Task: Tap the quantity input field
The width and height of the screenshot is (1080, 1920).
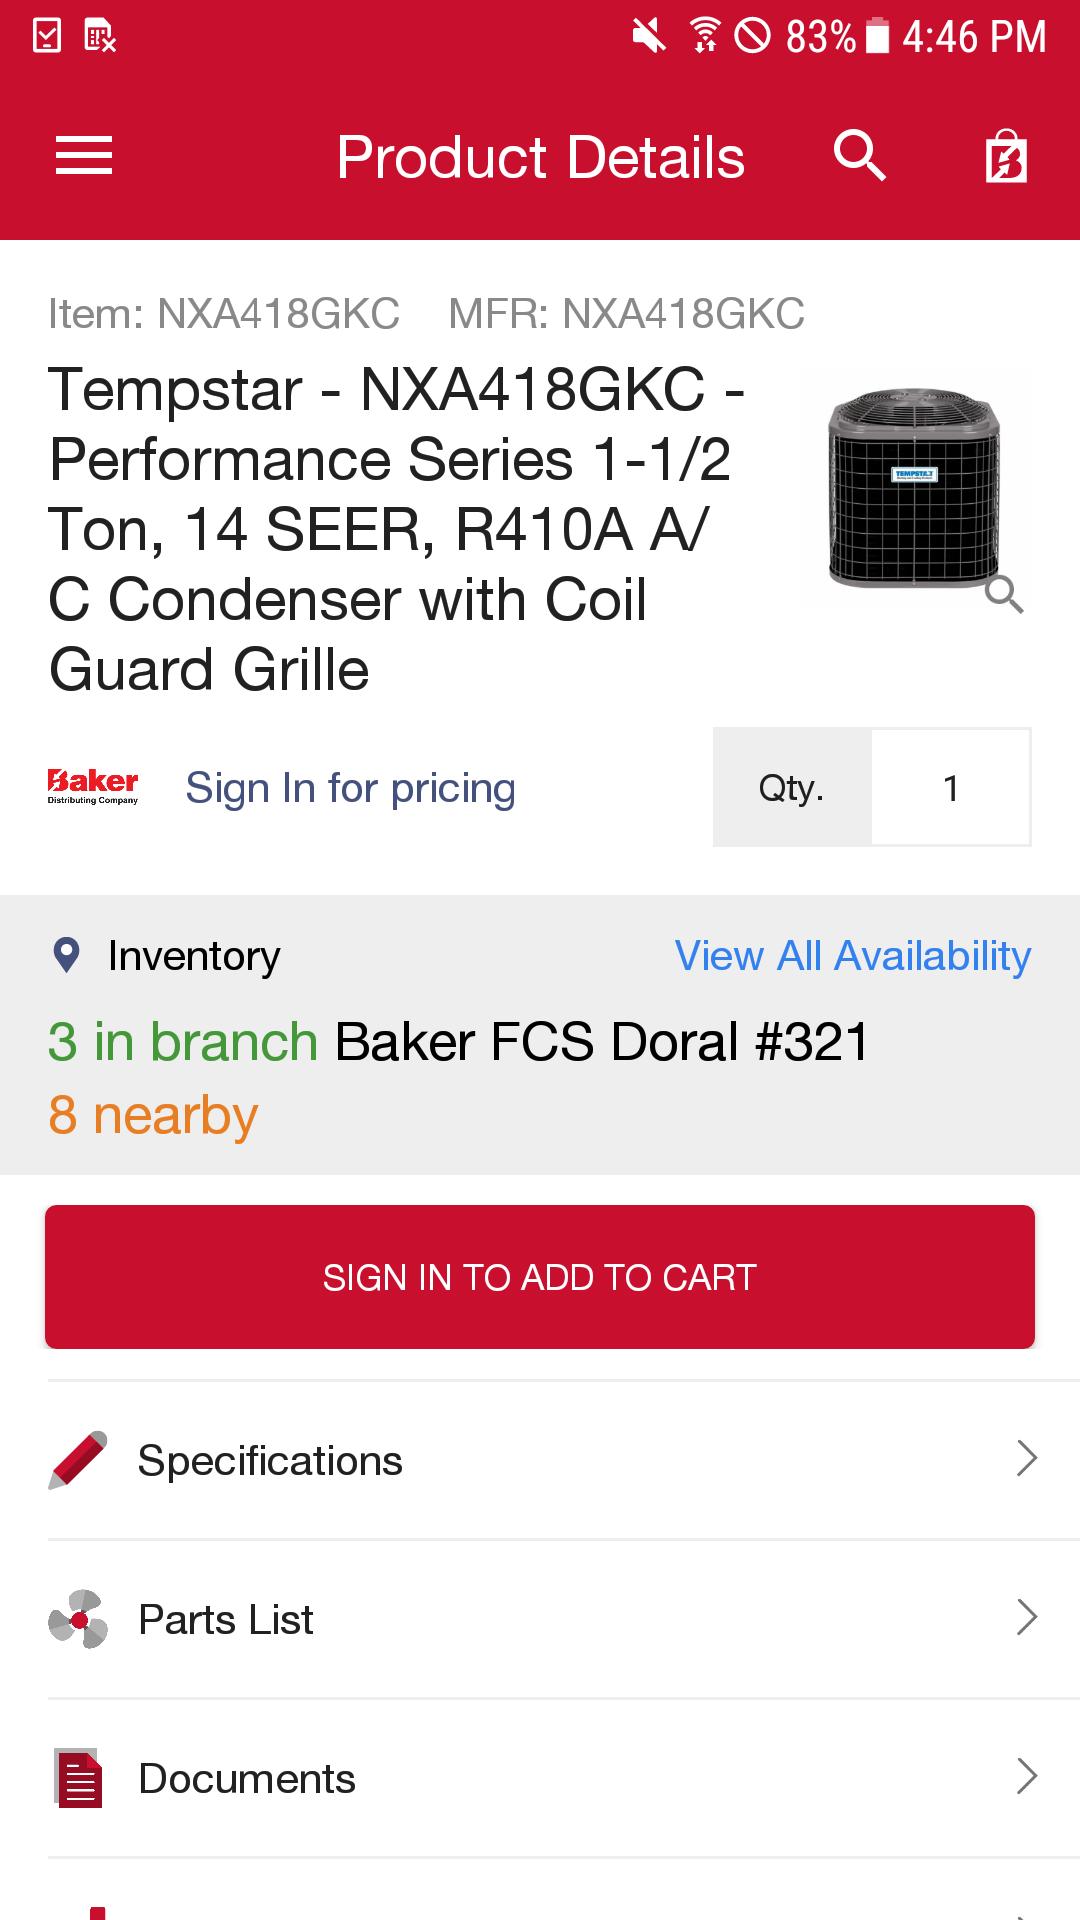Action: [x=950, y=788]
